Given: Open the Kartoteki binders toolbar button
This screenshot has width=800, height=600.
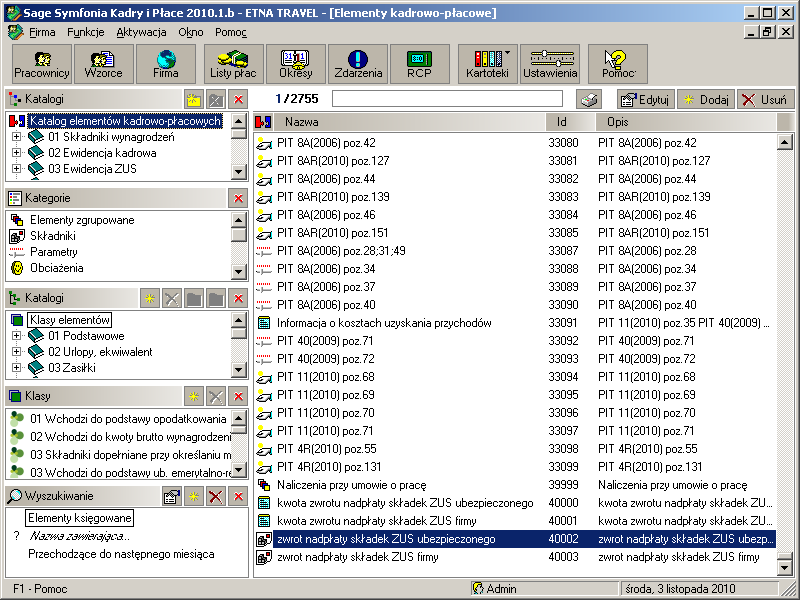Looking at the screenshot, I should click(488, 64).
